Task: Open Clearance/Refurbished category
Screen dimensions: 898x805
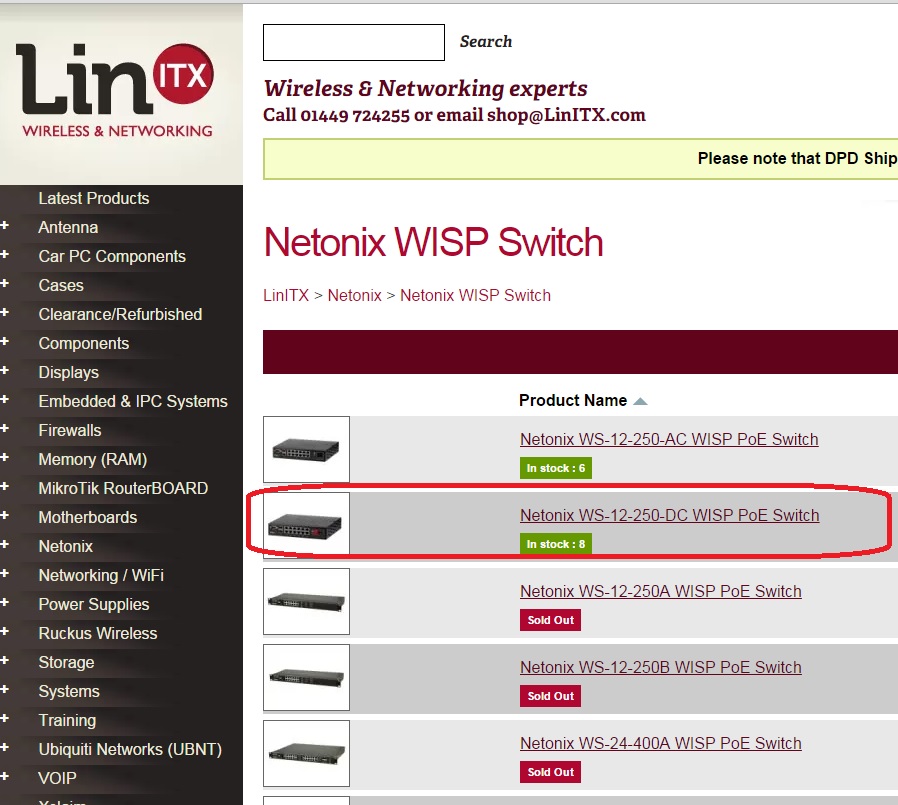Action: [x=120, y=314]
